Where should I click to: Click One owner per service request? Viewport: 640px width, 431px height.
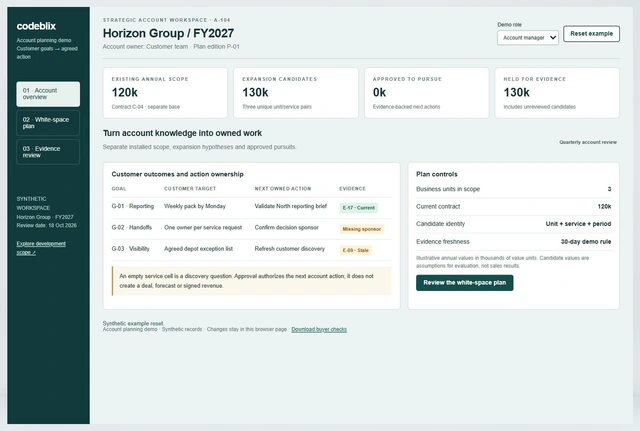pos(203,227)
